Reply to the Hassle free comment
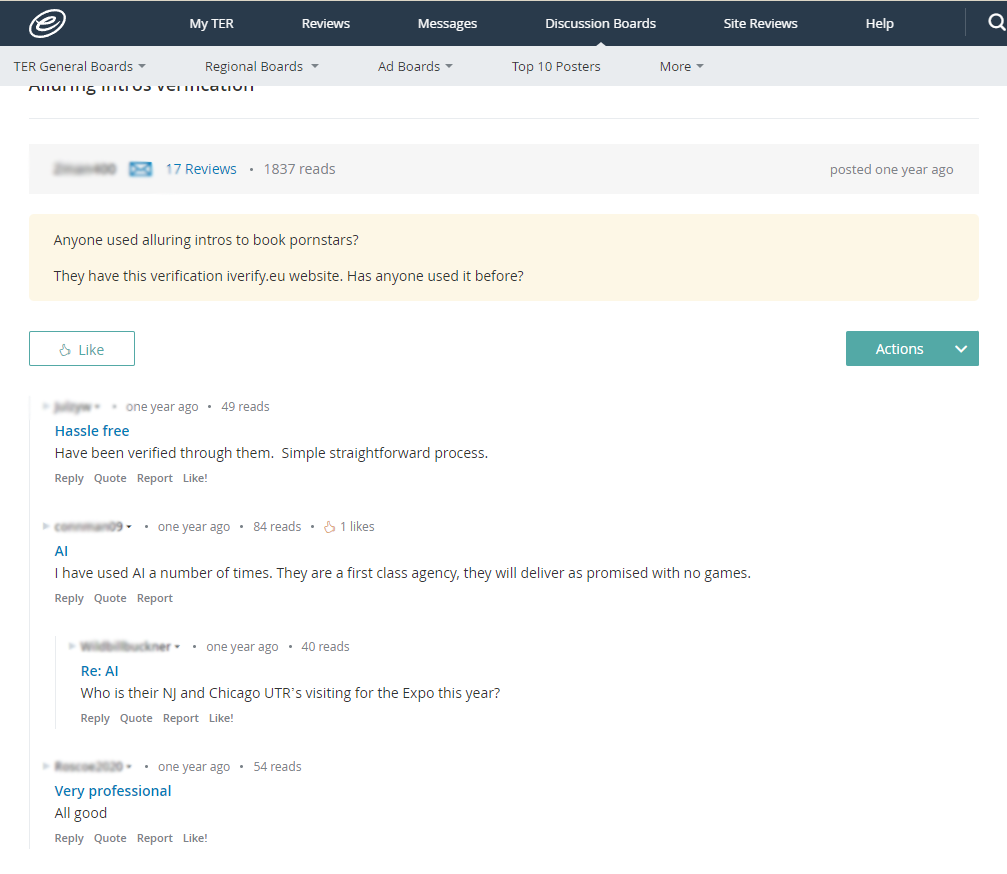 coord(69,478)
